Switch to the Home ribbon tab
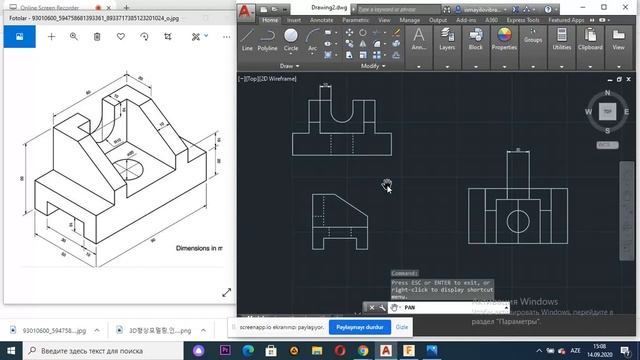The image size is (640, 360). click(270, 20)
